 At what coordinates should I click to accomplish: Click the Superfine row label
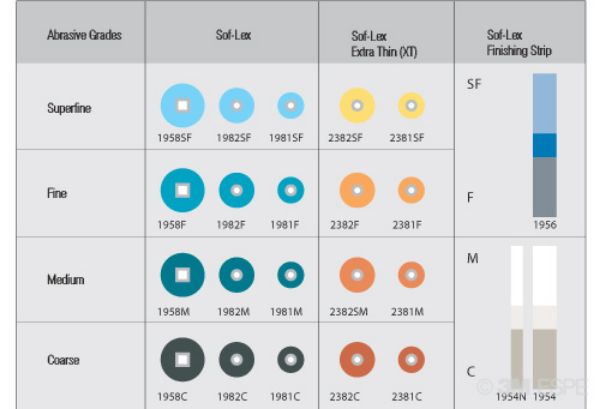pos(70,108)
